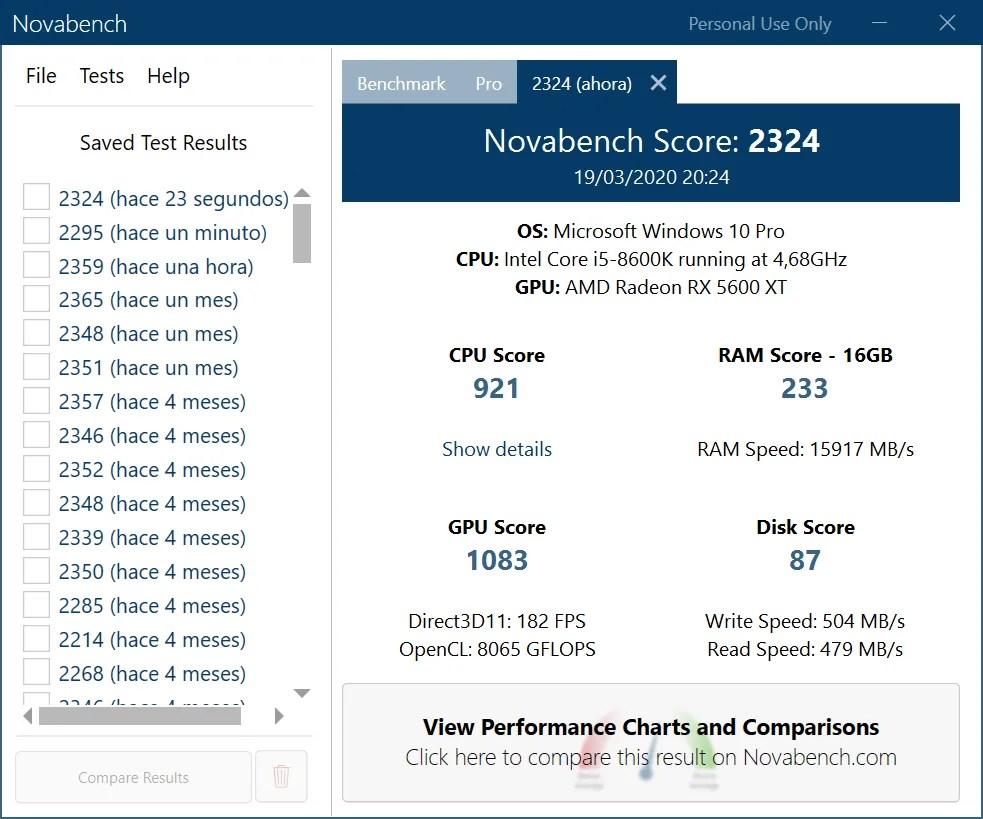This screenshot has height=819, width=983.
Task: Click the Novabench Score: 2324 heading
Action: pos(651,140)
